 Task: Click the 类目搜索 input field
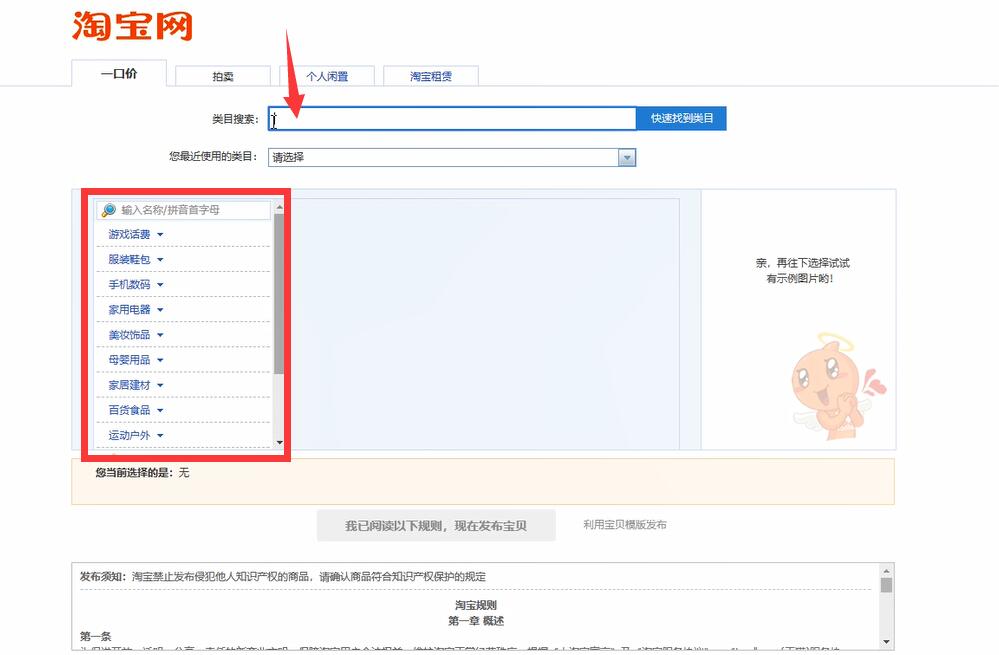pos(452,119)
